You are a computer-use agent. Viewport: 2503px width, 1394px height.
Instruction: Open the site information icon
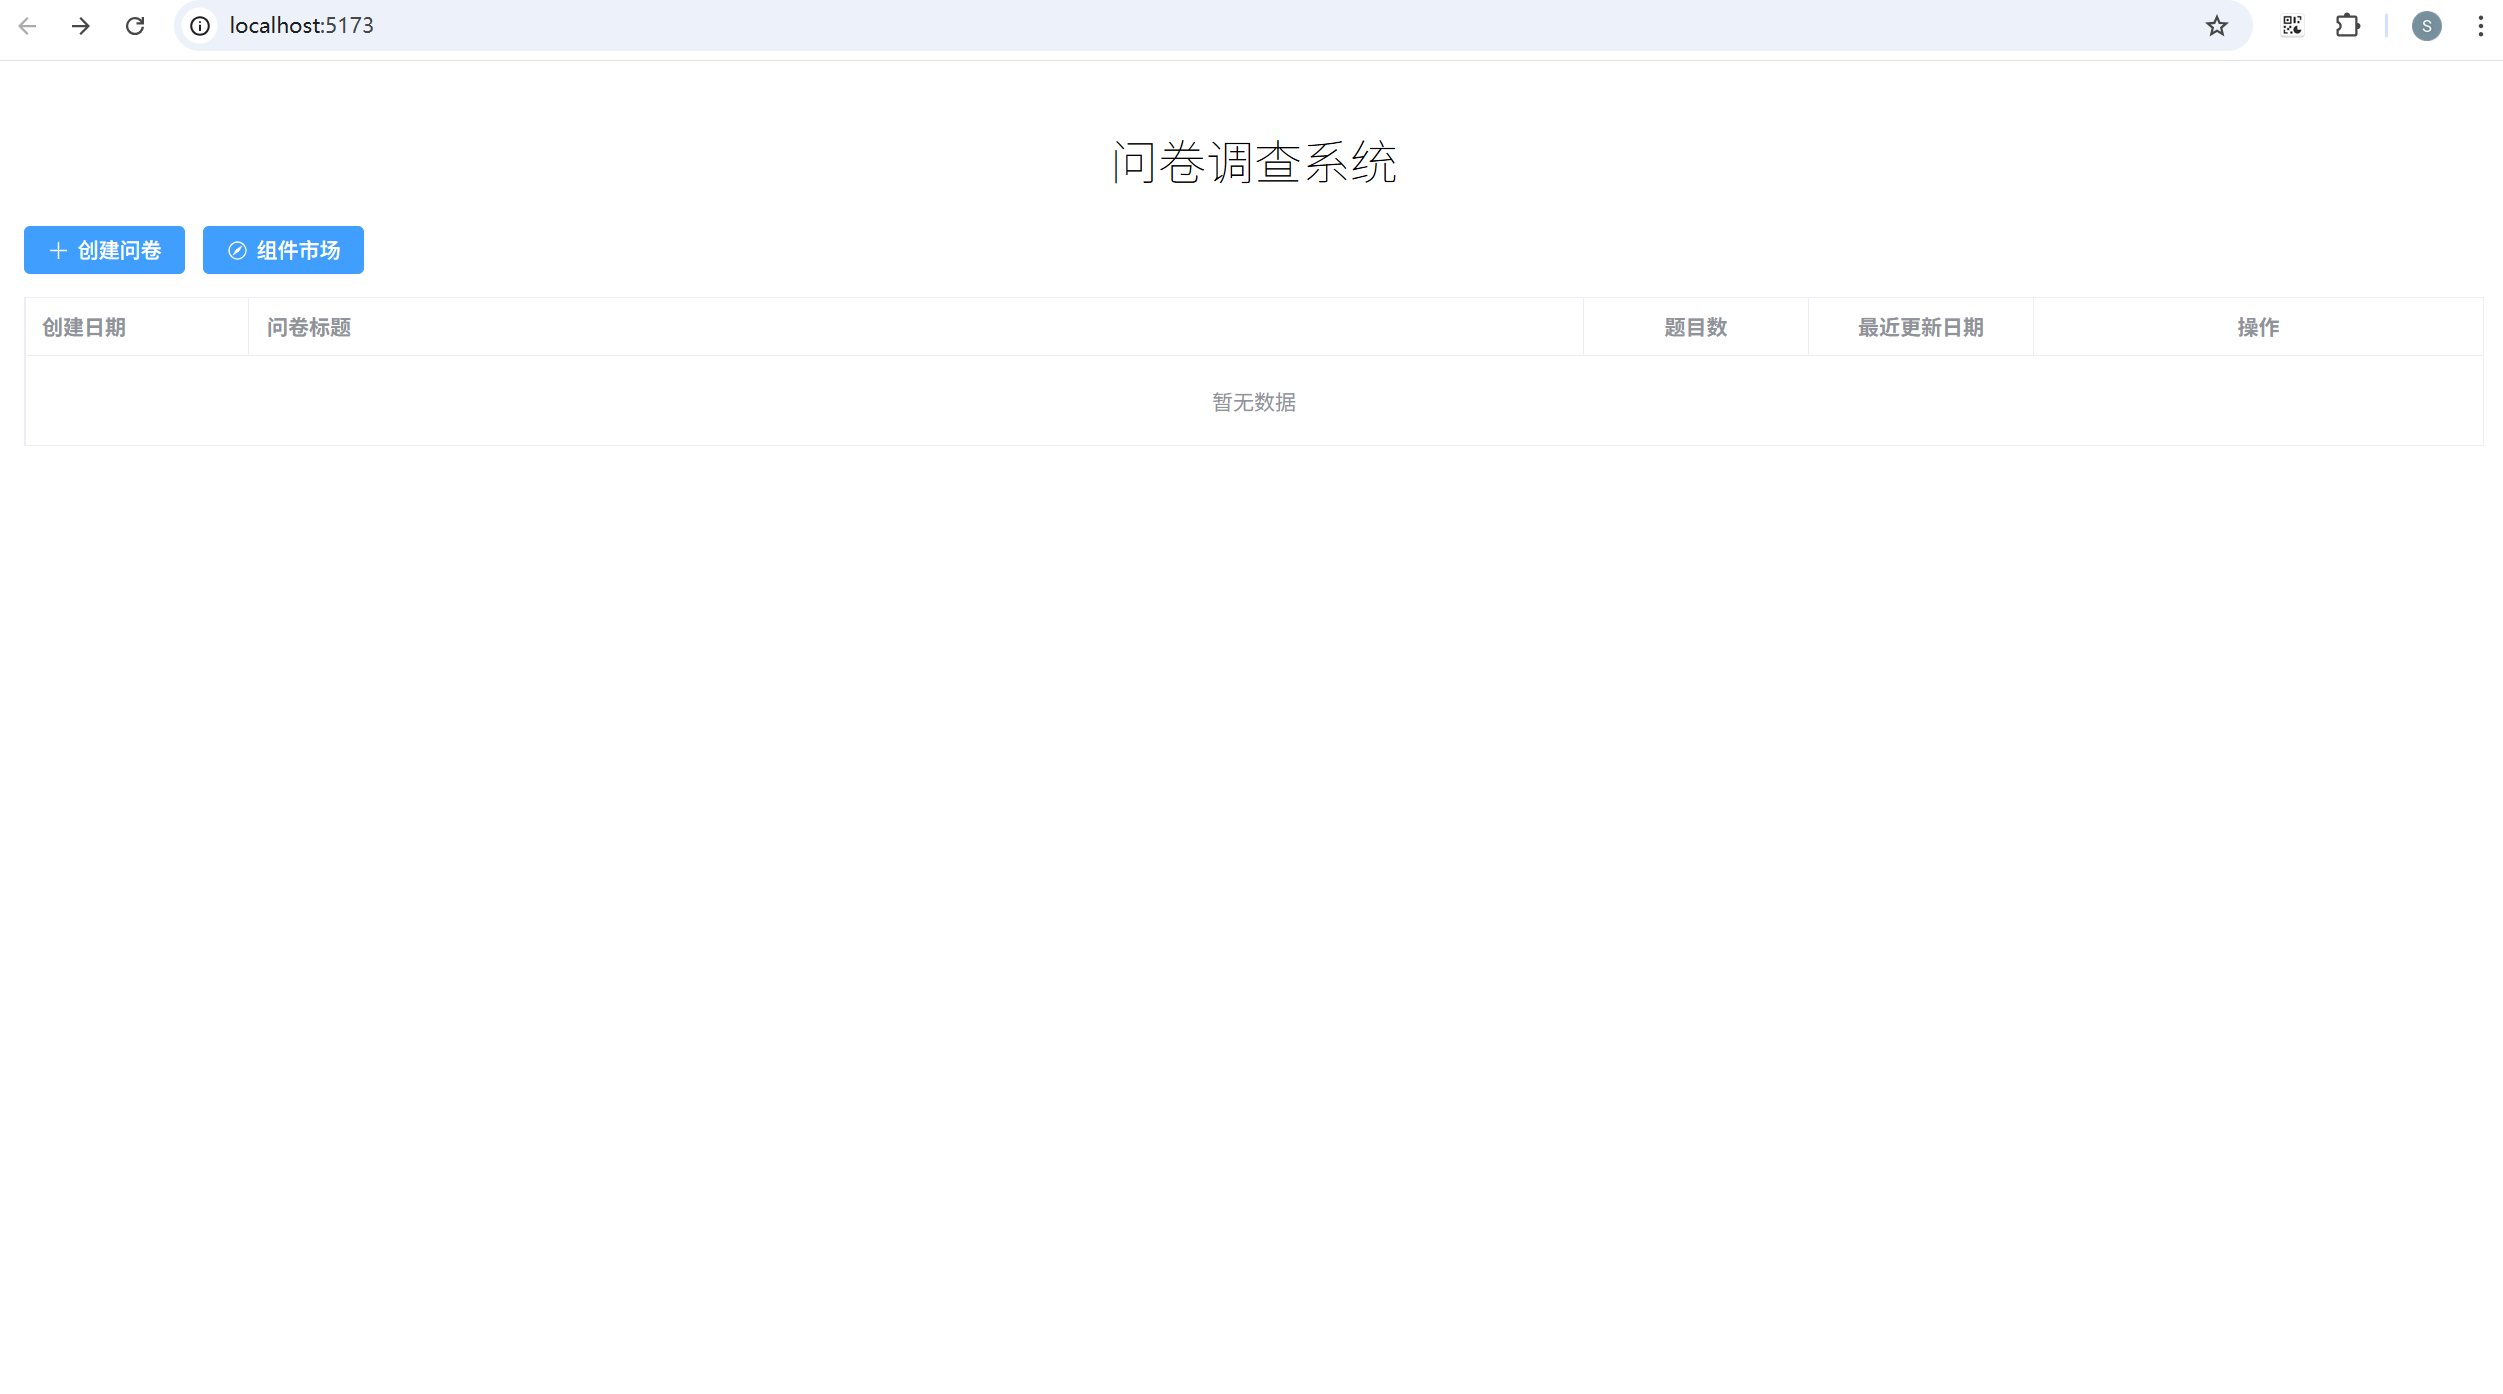click(200, 26)
